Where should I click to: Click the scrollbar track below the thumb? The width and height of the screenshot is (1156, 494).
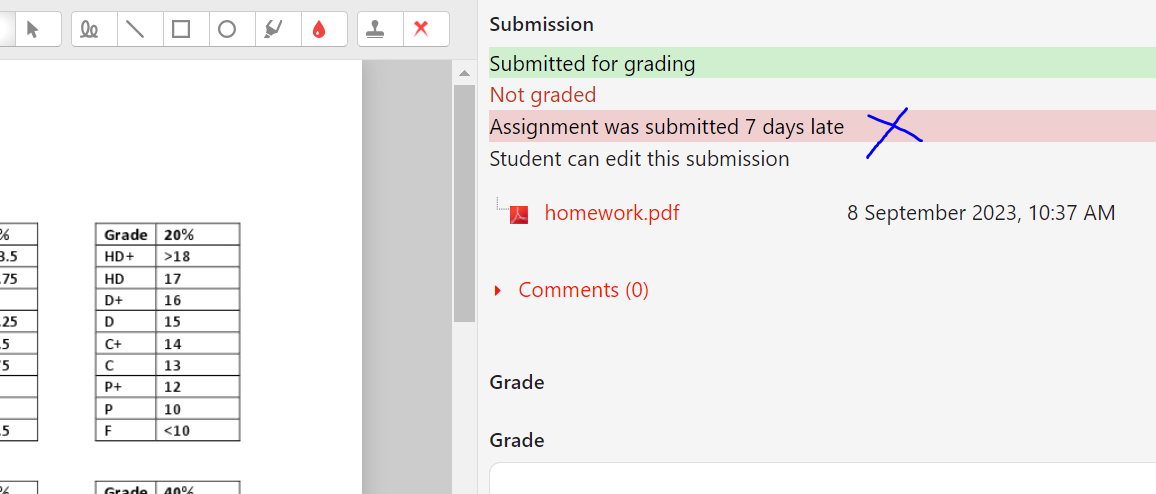pos(464,408)
